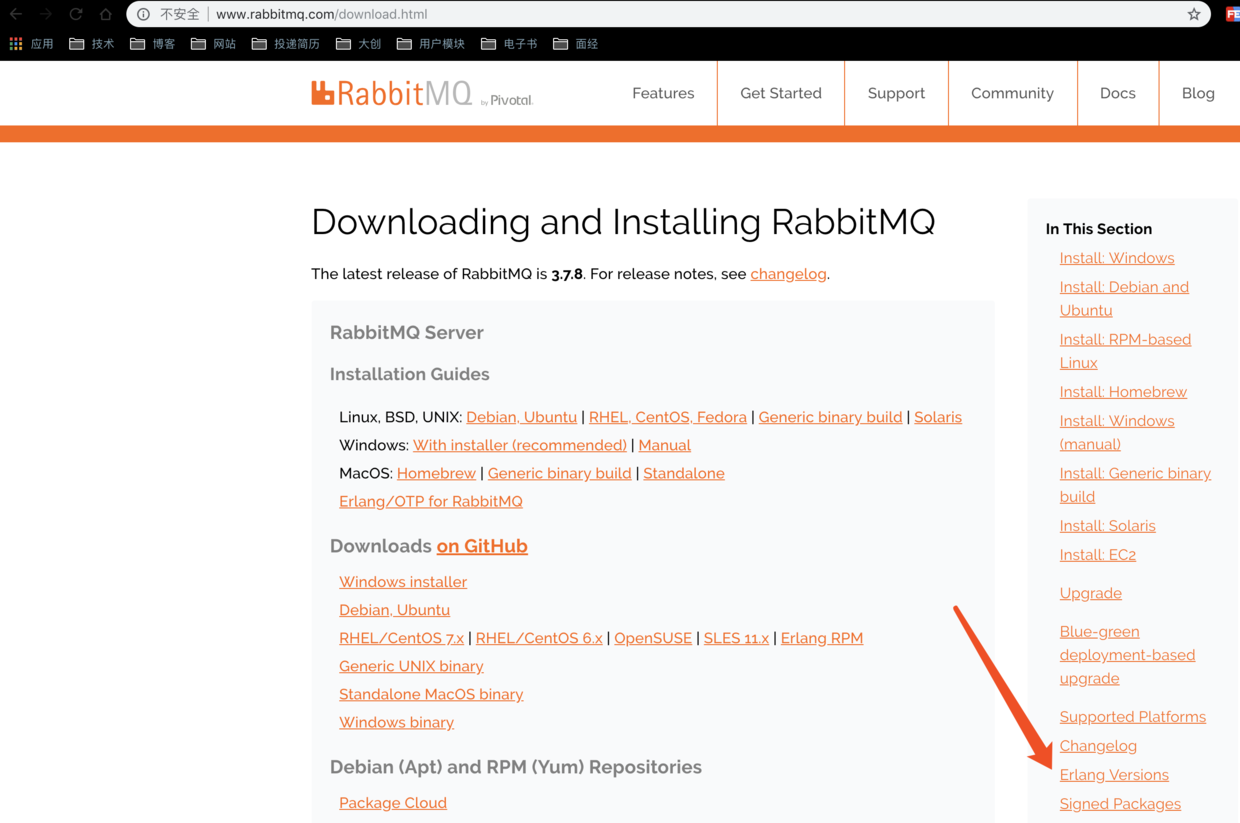Bookmark the page with the star icon
This screenshot has width=1240, height=823.
click(x=1194, y=14)
